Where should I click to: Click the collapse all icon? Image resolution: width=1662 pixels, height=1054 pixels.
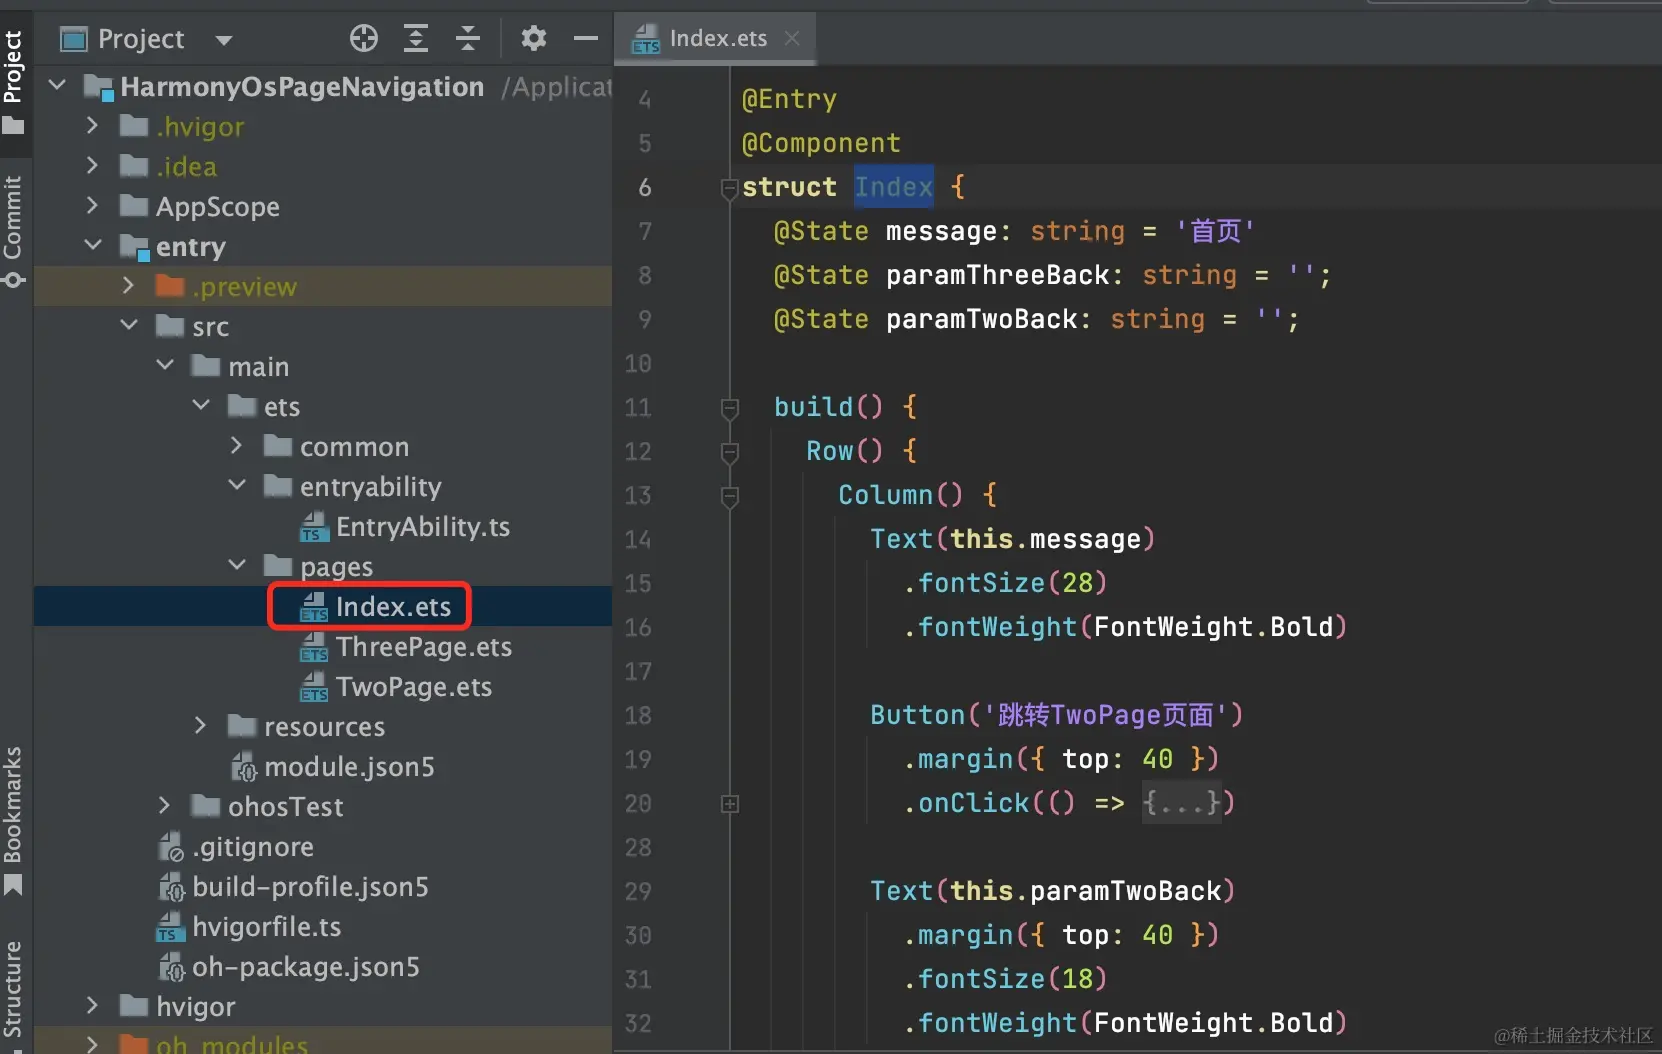point(468,39)
